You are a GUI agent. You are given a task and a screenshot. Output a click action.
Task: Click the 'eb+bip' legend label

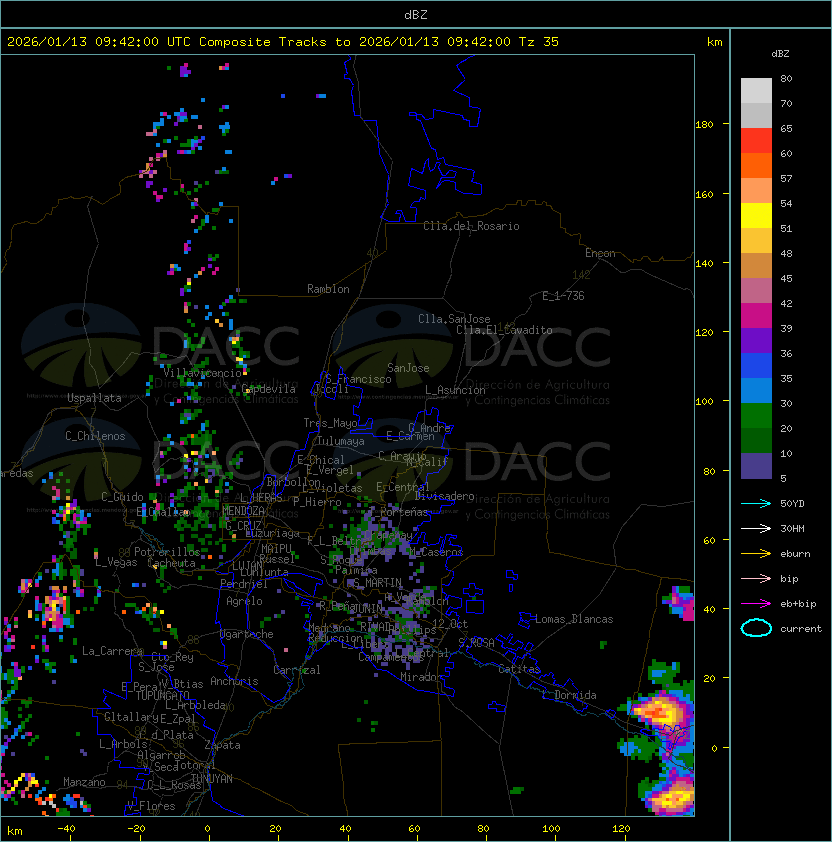pyautogui.click(x=798, y=604)
